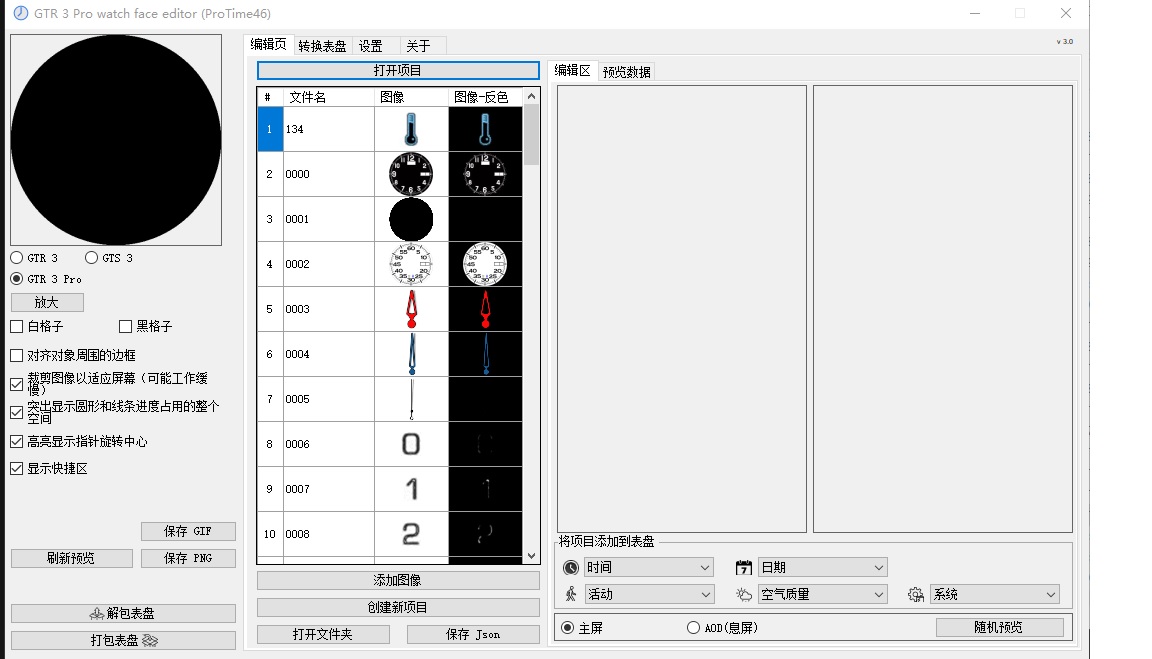This screenshot has width=1152, height=659.
Task: Enable the 白格子 checkbox
Action: [17, 326]
